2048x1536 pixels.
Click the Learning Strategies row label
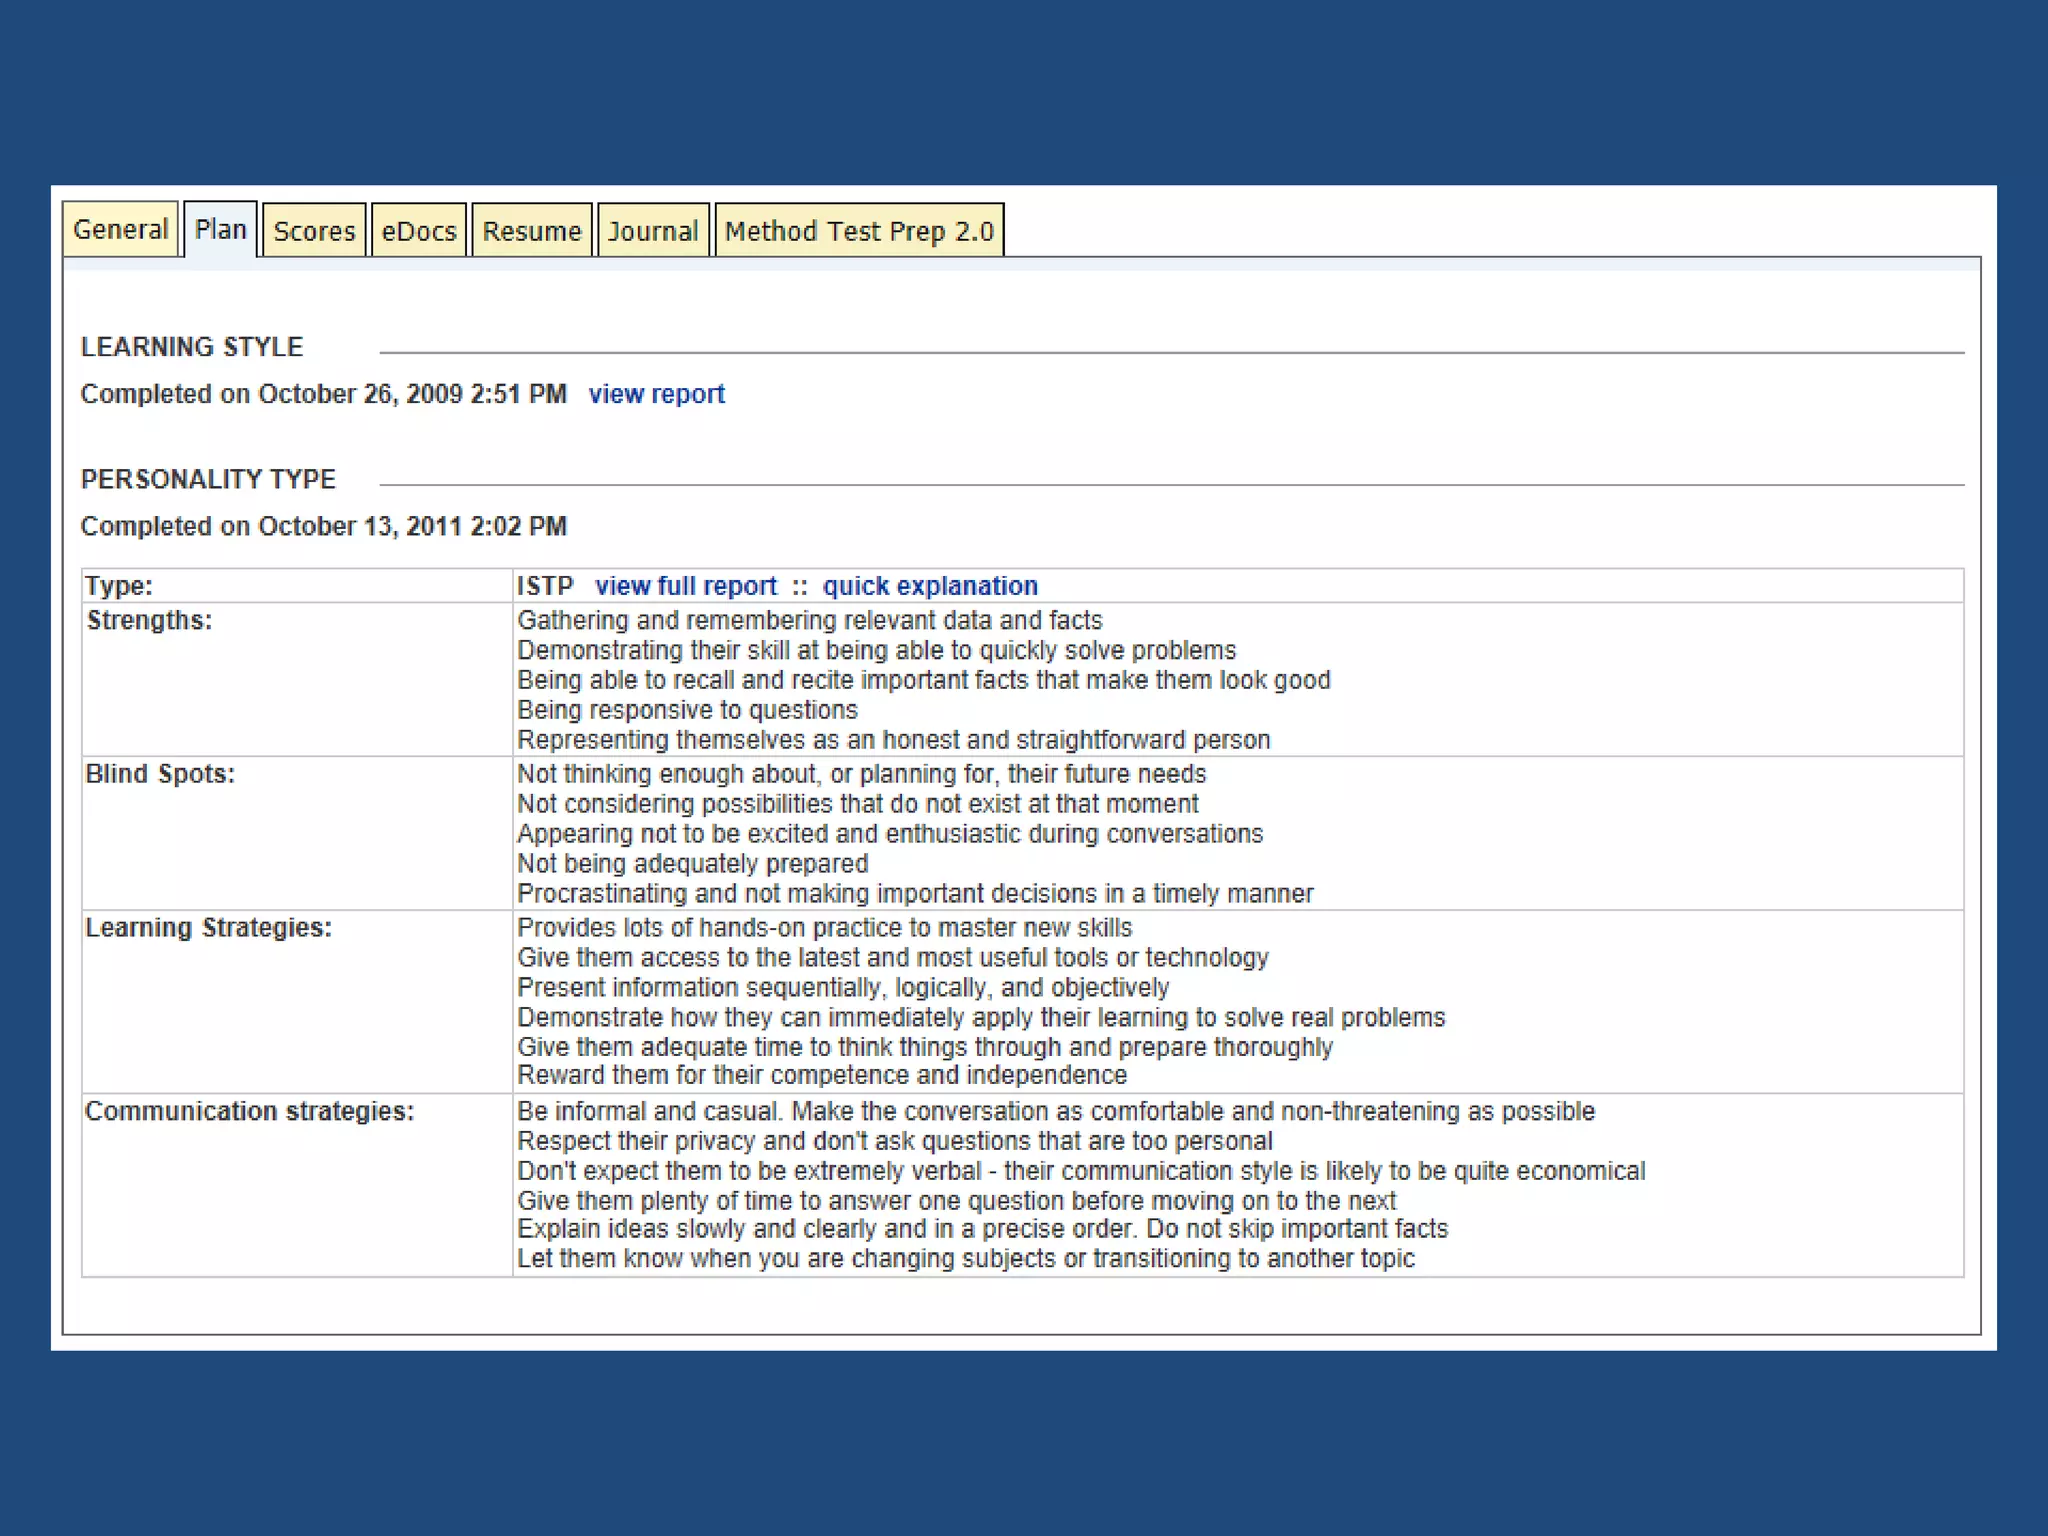[x=208, y=928]
